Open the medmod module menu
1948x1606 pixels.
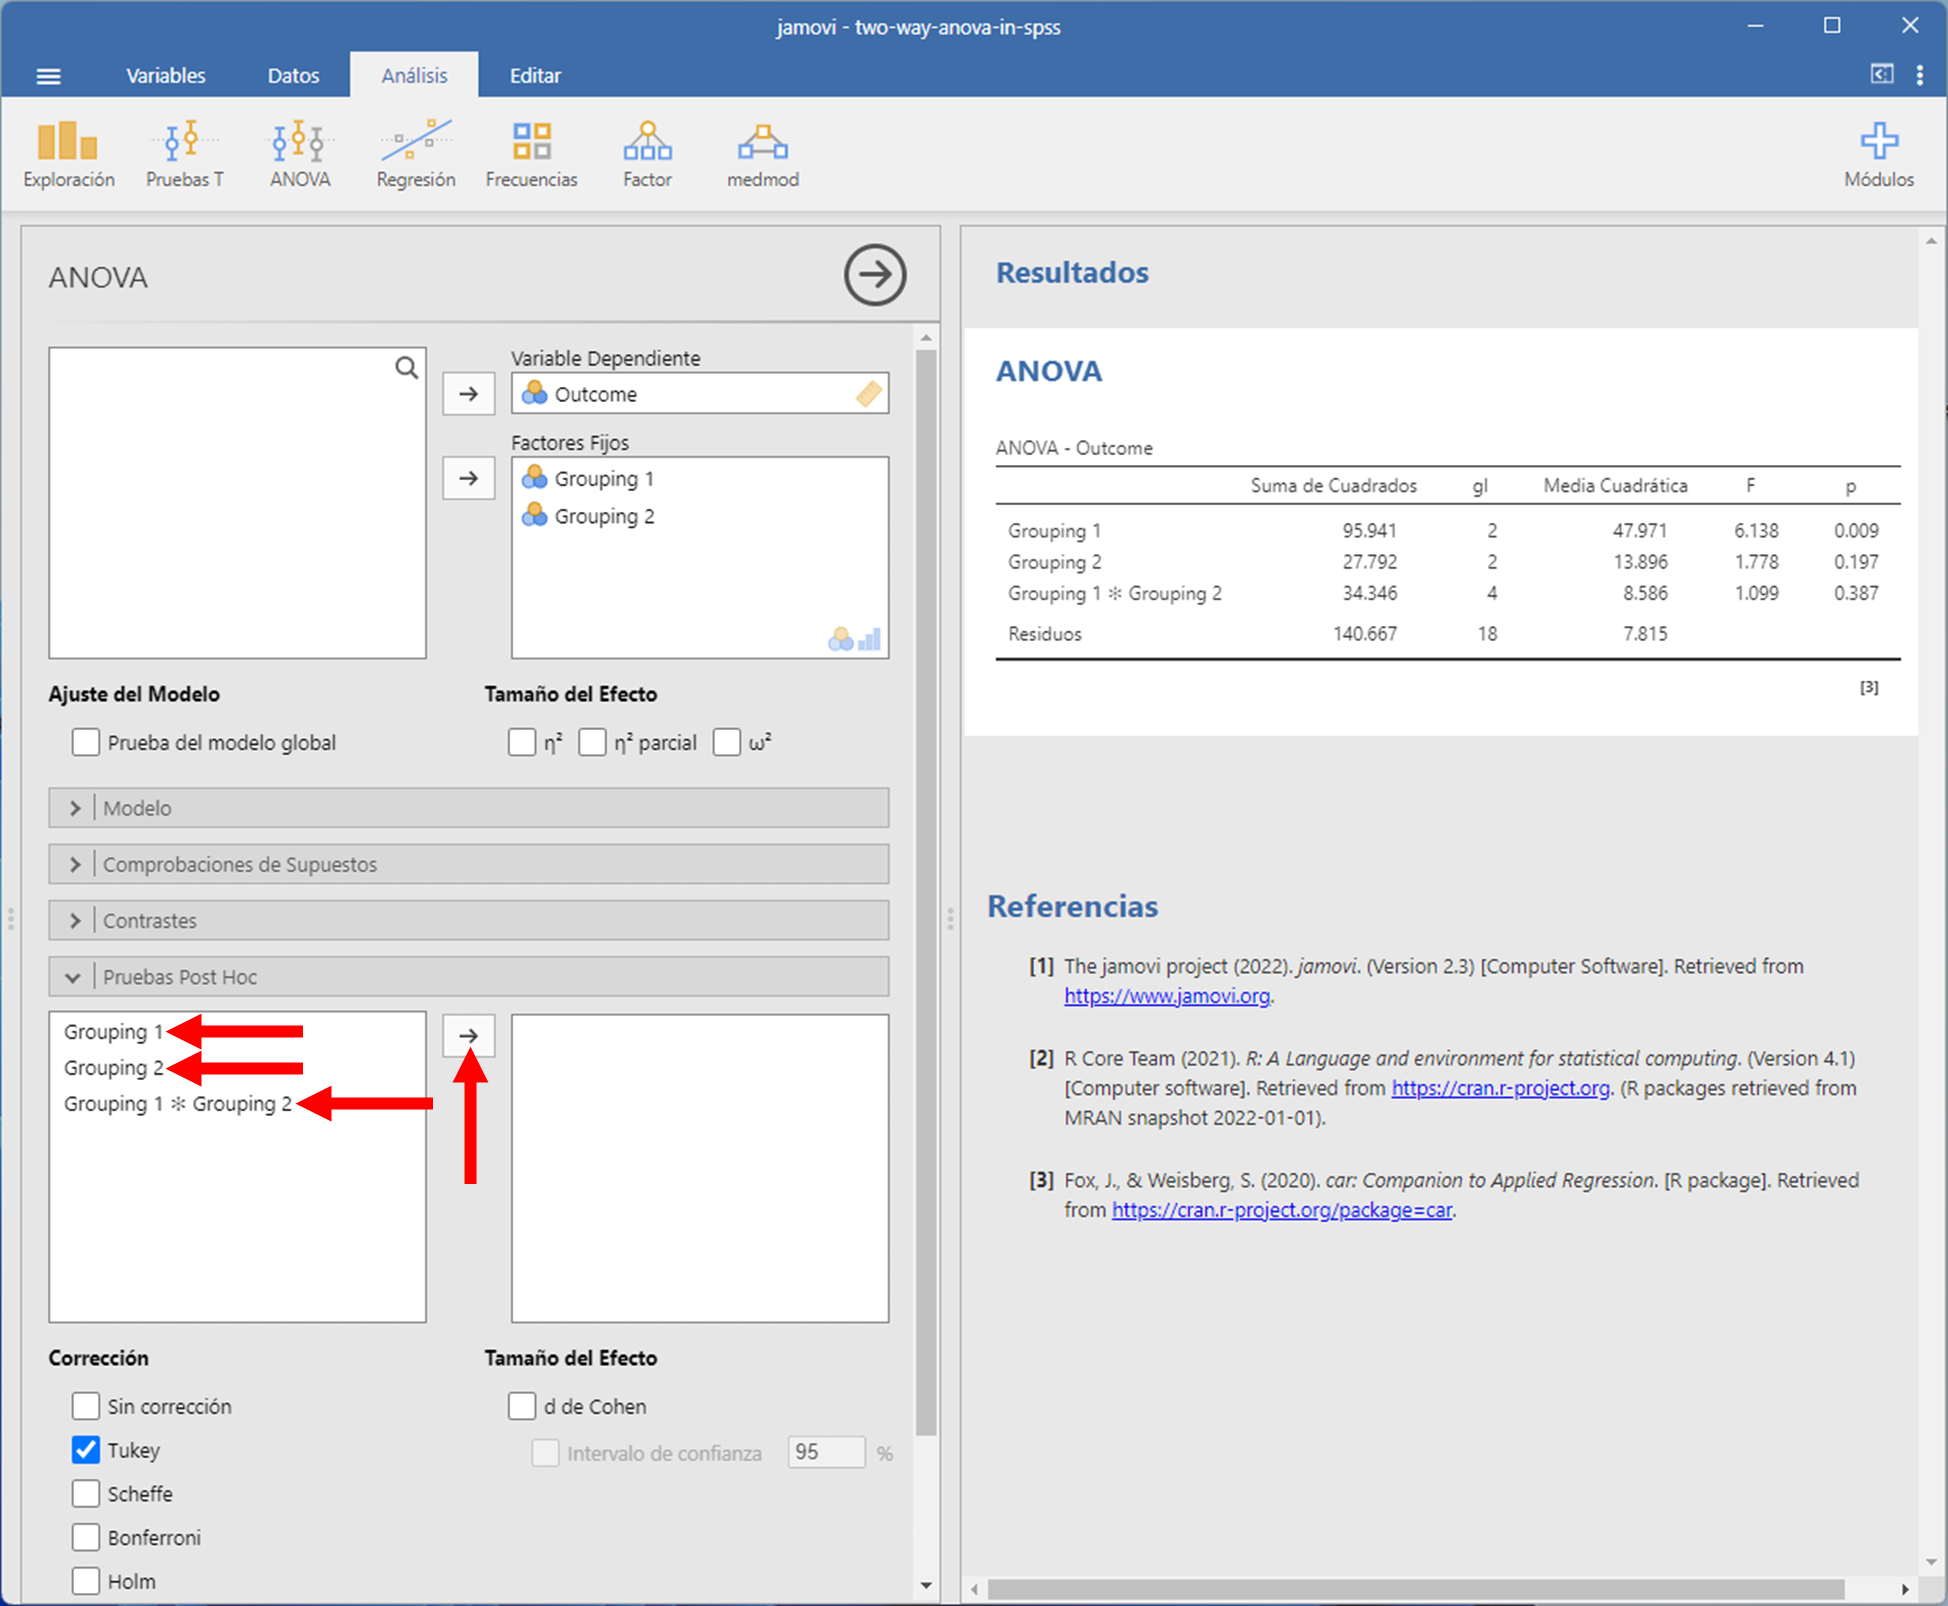coord(762,153)
